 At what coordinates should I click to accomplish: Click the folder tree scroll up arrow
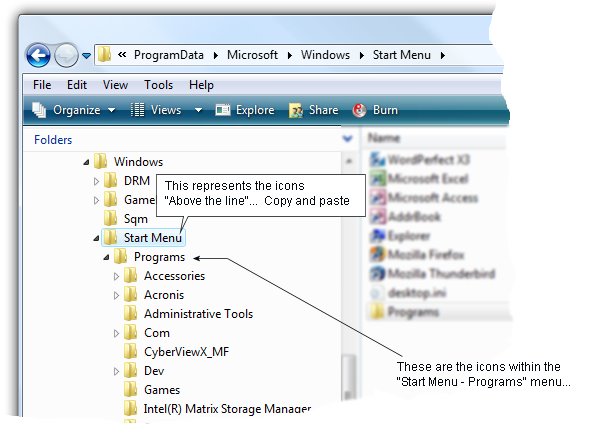pyautogui.click(x=349, y=161)
